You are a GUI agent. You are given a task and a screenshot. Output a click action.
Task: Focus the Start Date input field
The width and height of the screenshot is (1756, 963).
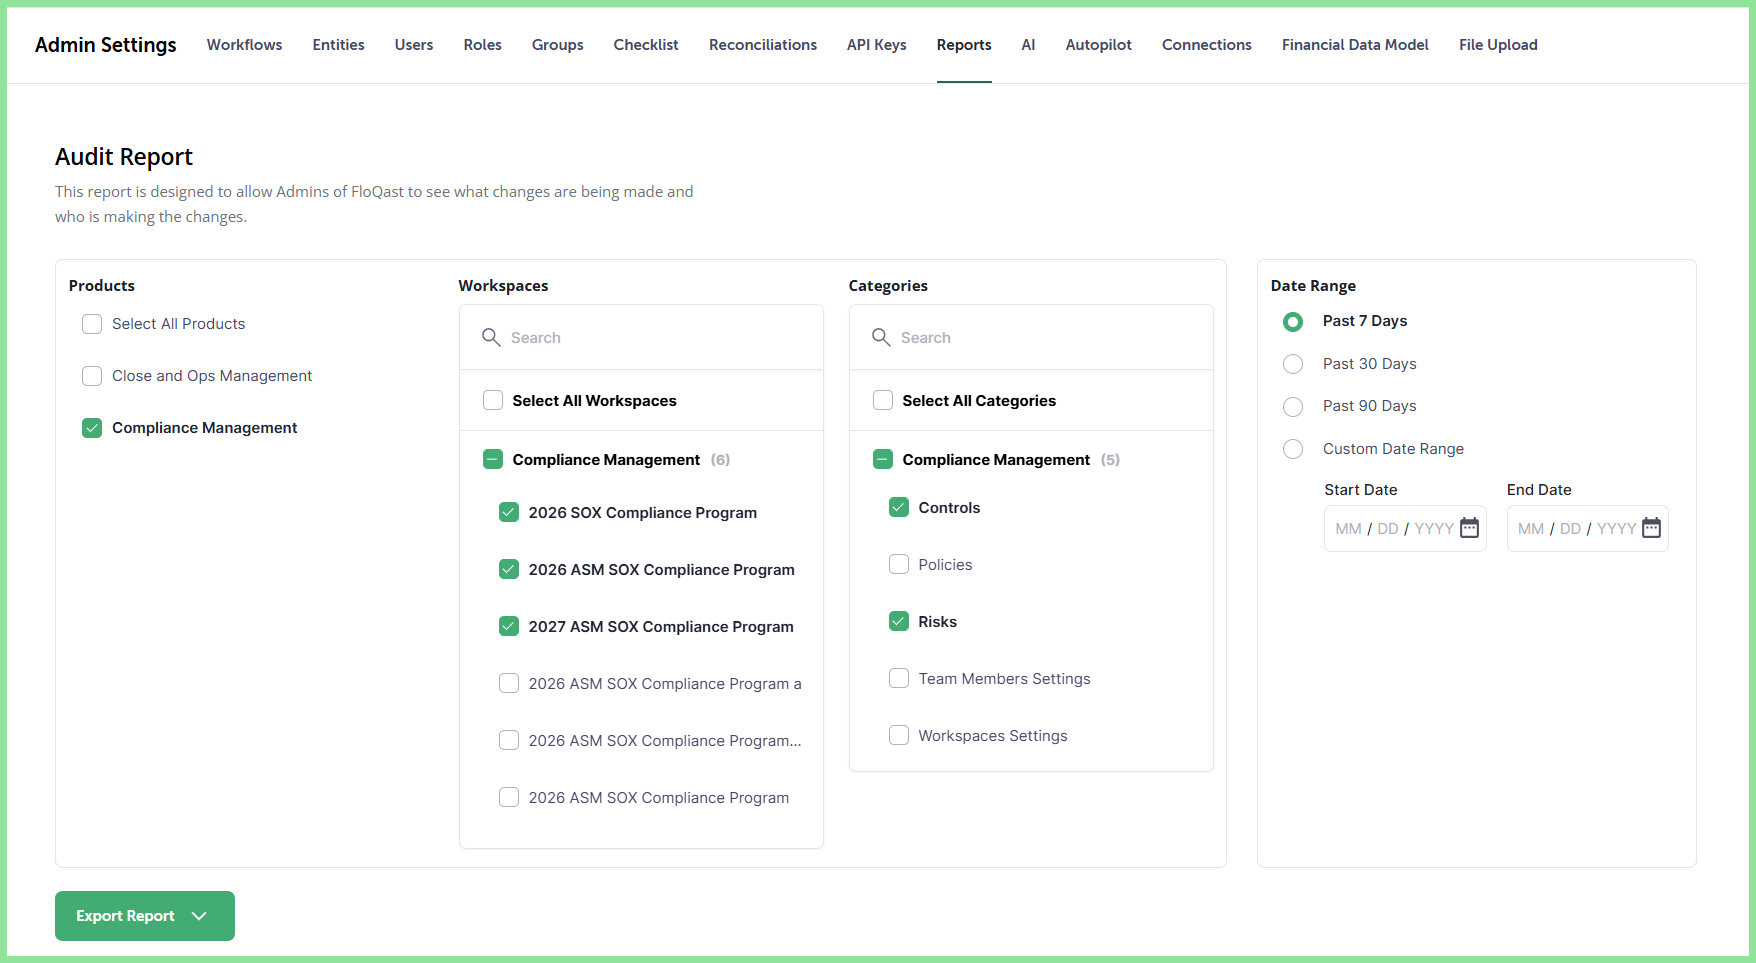click(x=1405, y=528)
